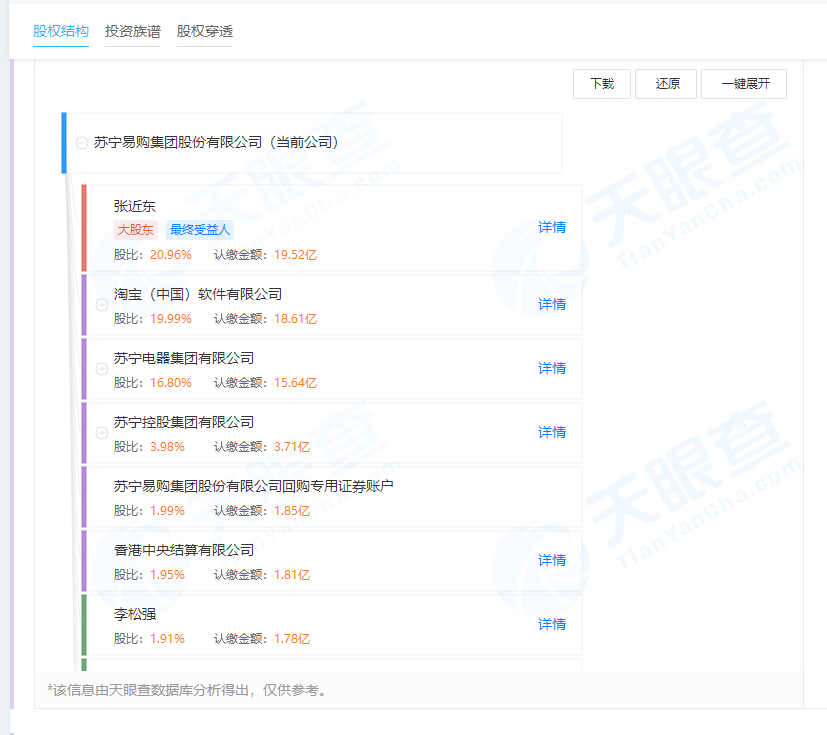Click the 大股东 tag under 张近东

[136, 230]
